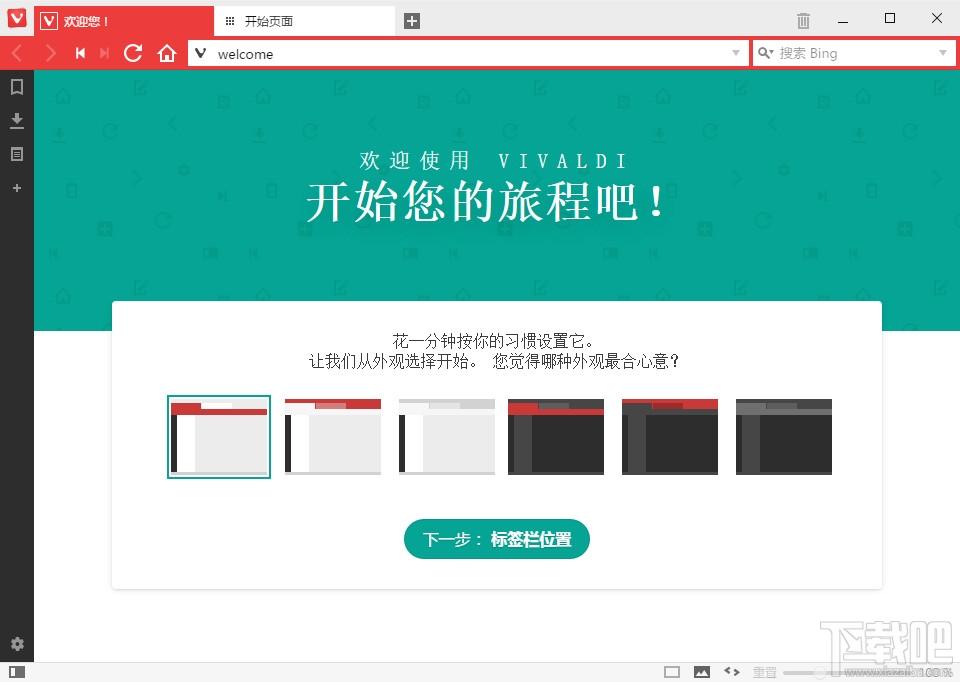Click the welcome address field
This screenshot has height=682, width=960.
(468, 53)
